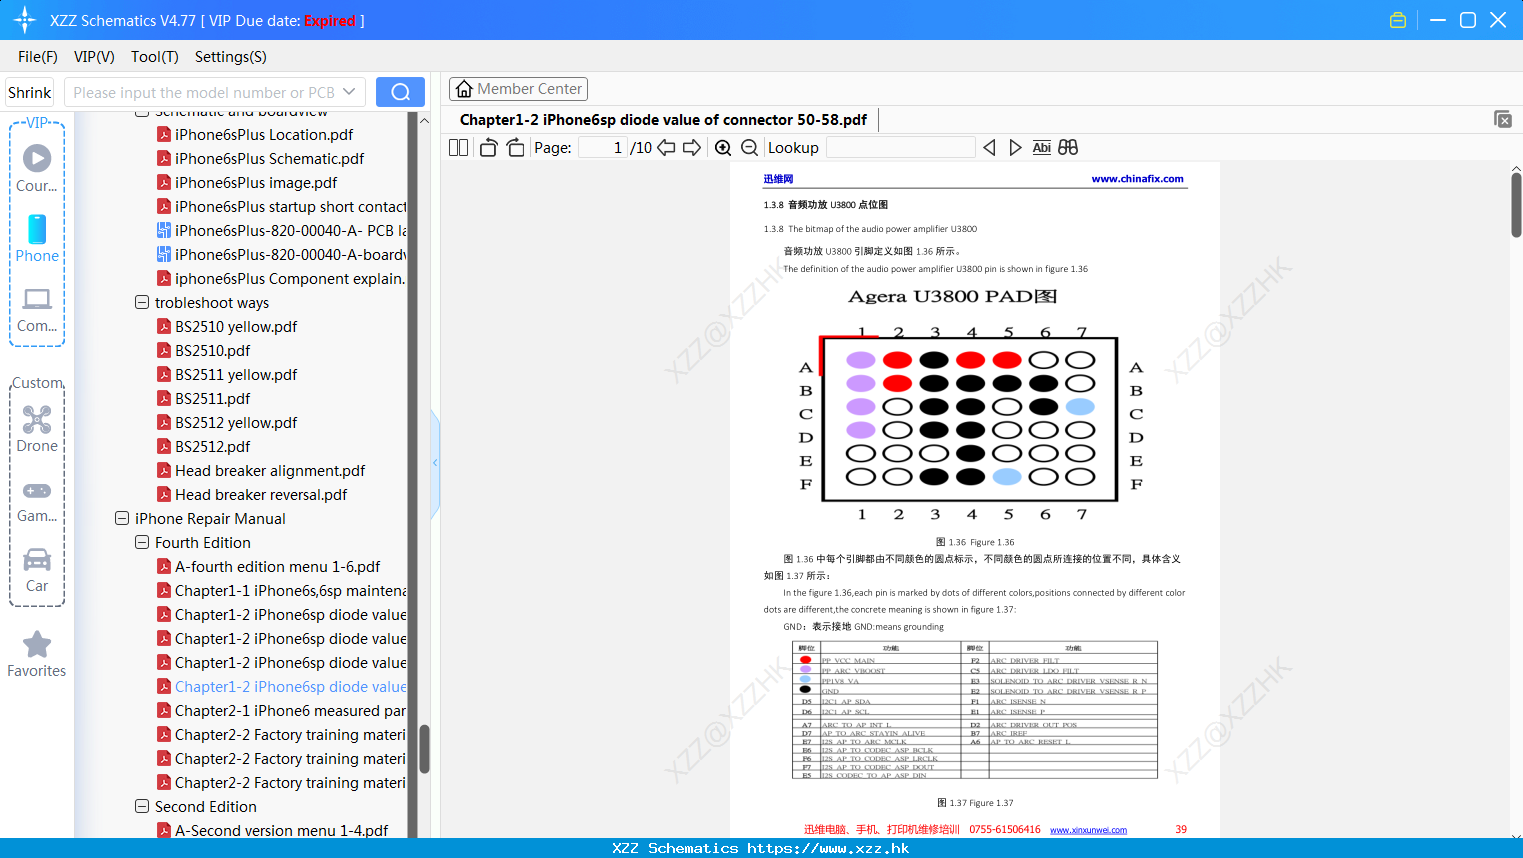Select the Chapter1-2 connector 50-58 PDF tab

[663, 120]
